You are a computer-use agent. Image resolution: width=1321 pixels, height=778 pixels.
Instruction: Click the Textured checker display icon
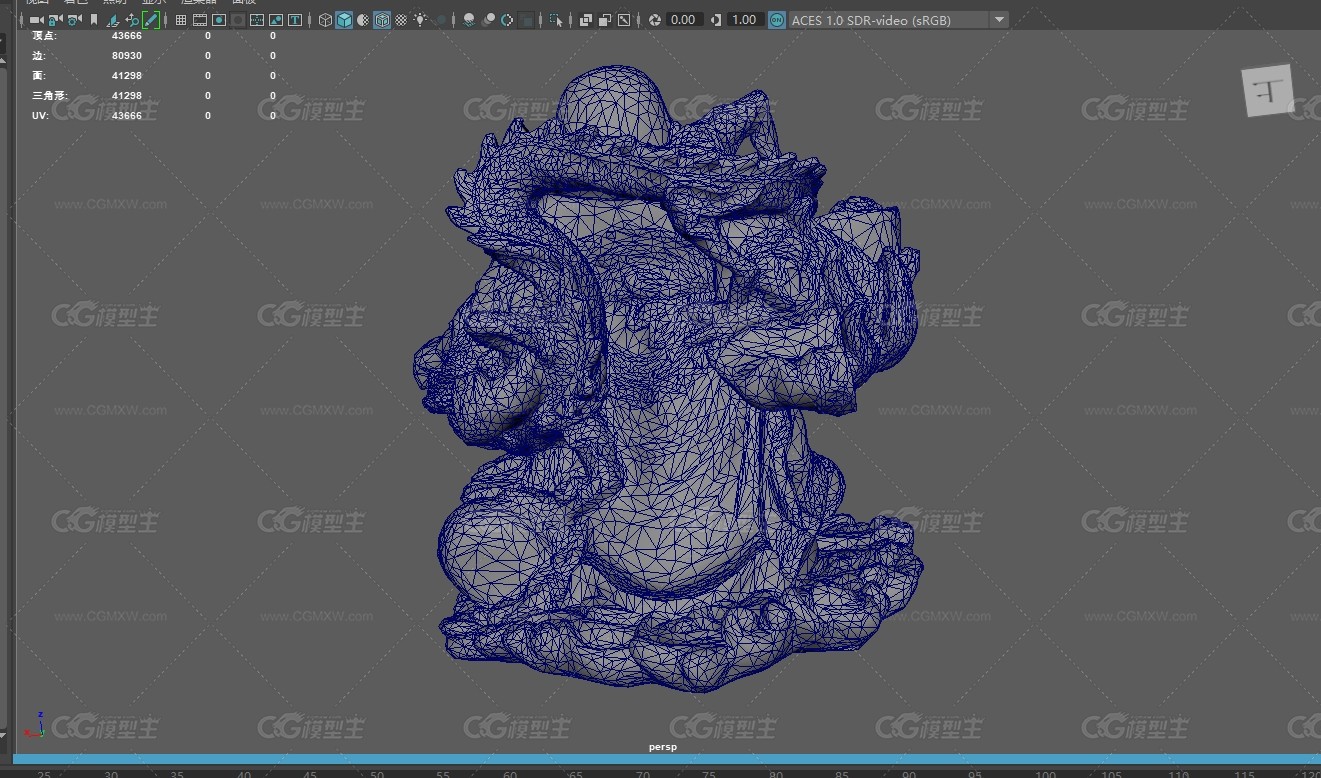pos(401,20)
